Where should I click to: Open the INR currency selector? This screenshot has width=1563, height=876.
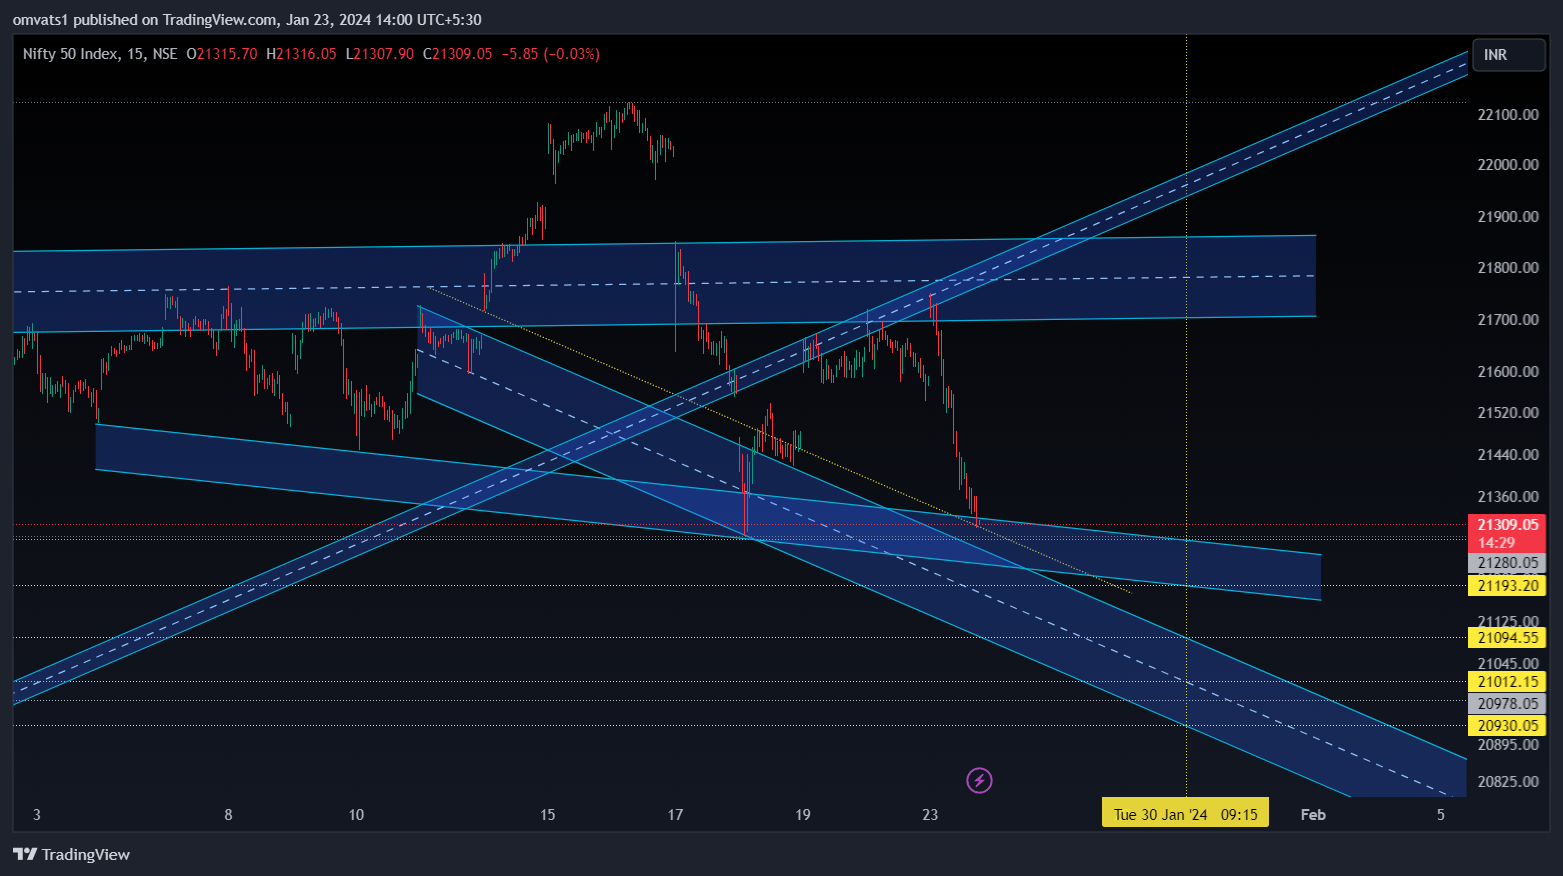[1508, 55]
